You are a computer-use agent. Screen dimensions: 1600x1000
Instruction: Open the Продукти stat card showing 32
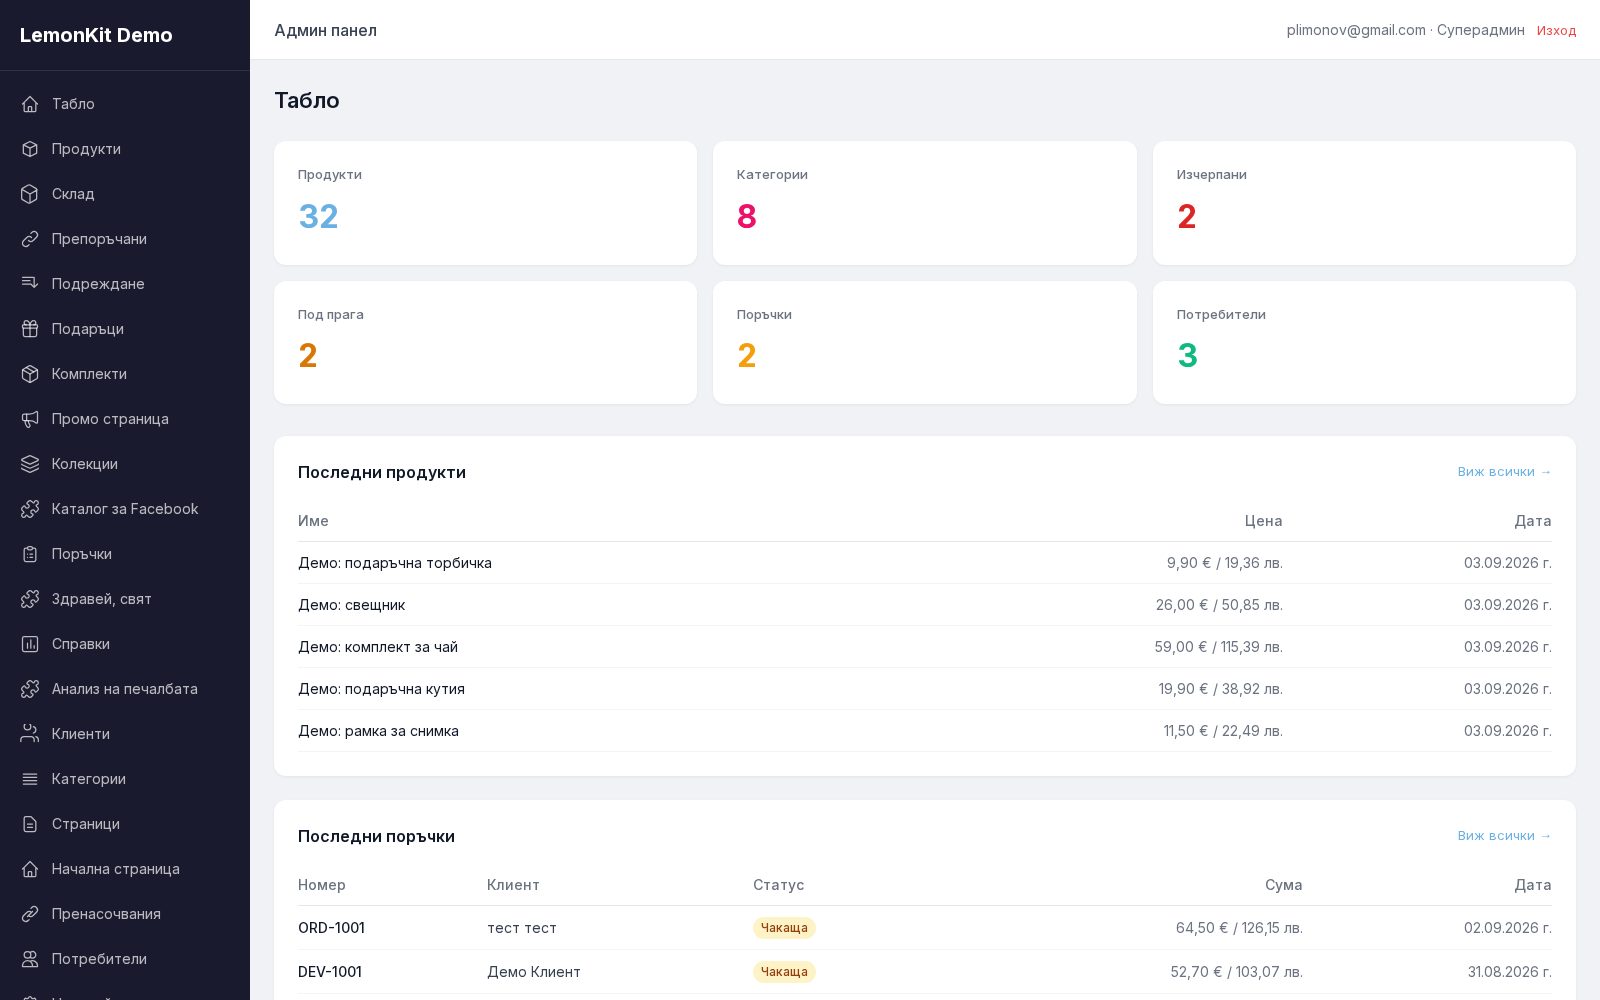[485, 203]
